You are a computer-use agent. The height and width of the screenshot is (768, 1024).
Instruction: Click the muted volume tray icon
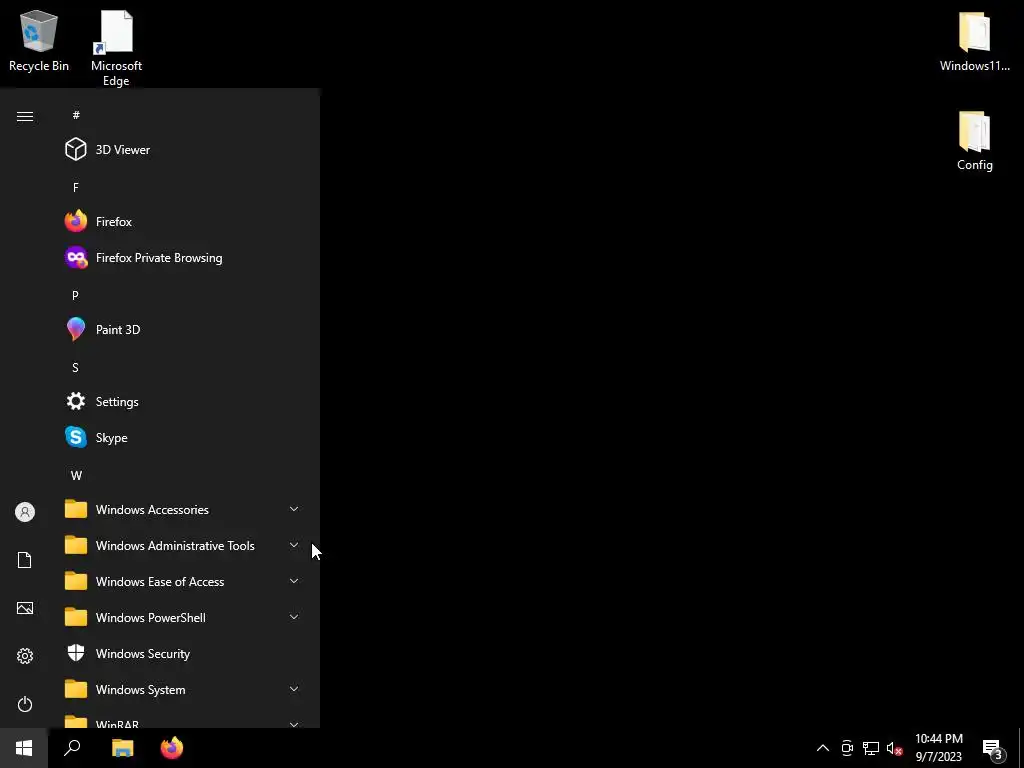coord(894,748)
